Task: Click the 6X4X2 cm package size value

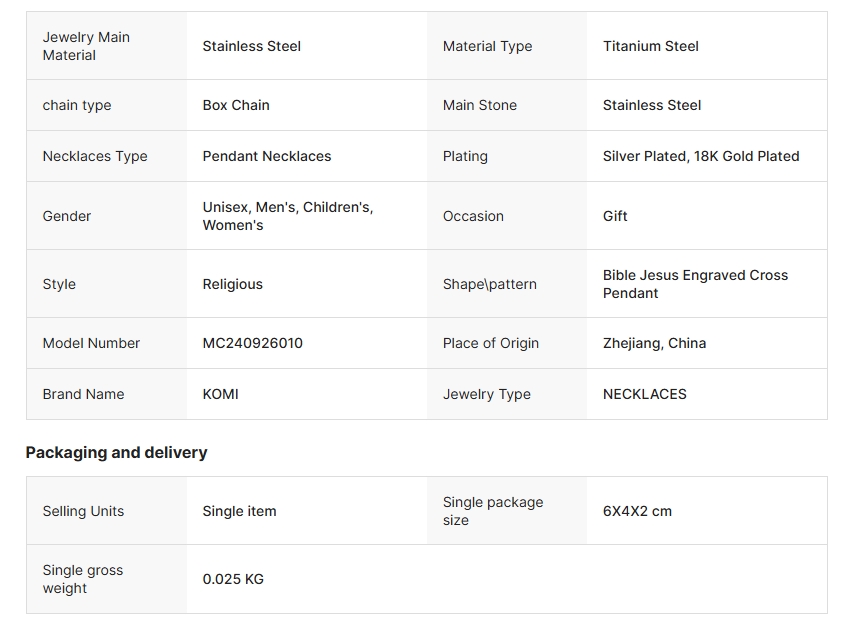Action: click(637, 511)
